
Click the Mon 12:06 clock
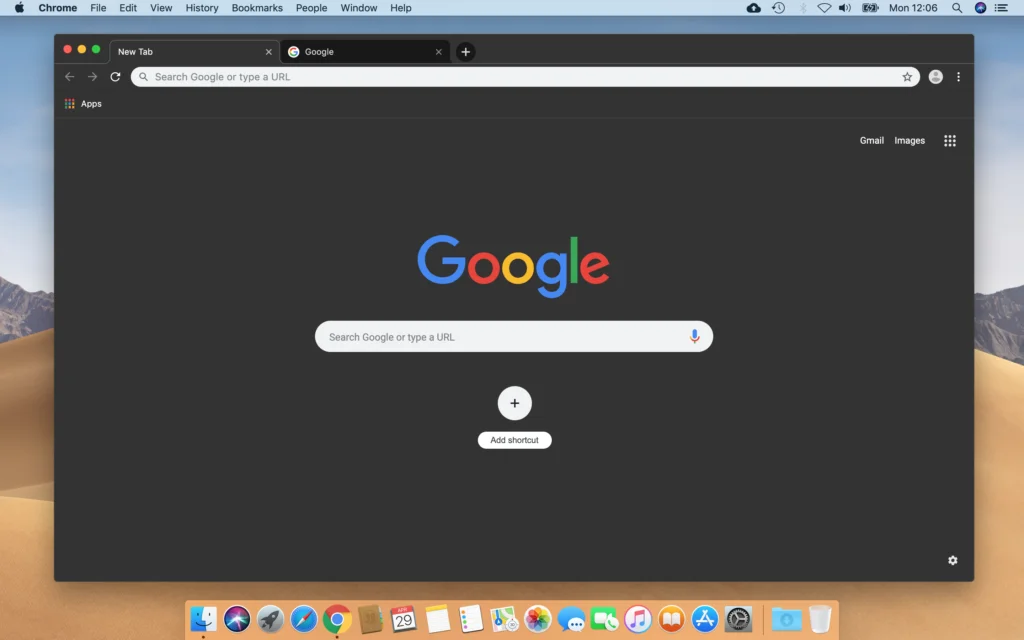pyautogui.click(x=913, y=8)
